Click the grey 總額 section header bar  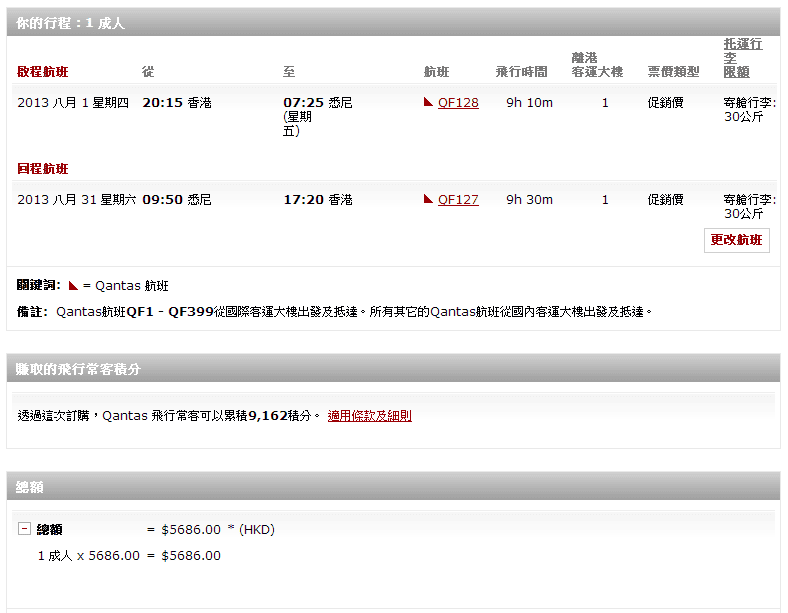point(393,487)
